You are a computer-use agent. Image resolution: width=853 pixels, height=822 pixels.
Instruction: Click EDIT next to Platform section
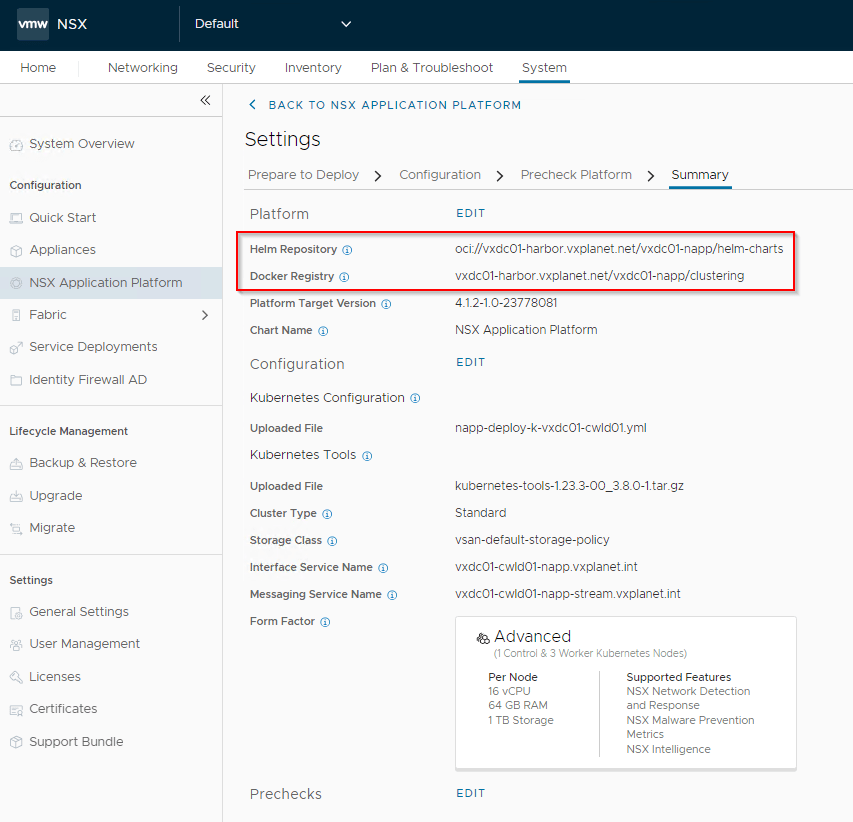point(471,213)
